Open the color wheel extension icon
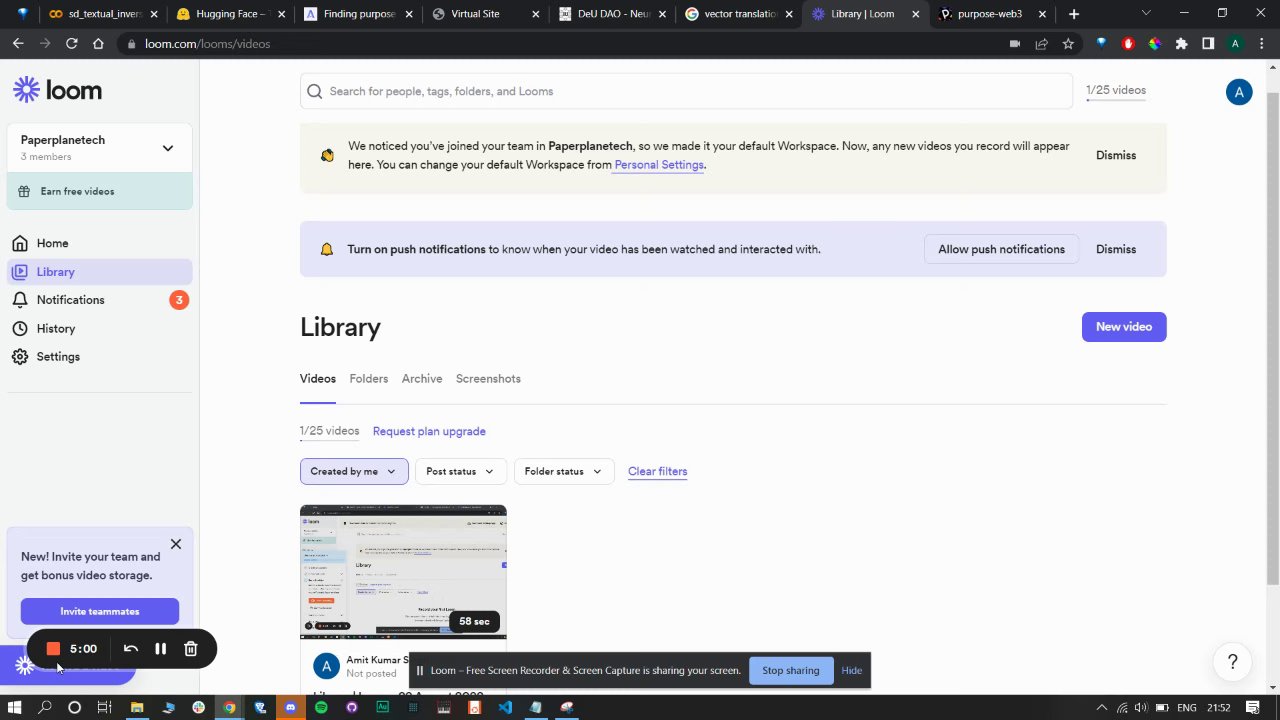 click(x=1155, y=44)
